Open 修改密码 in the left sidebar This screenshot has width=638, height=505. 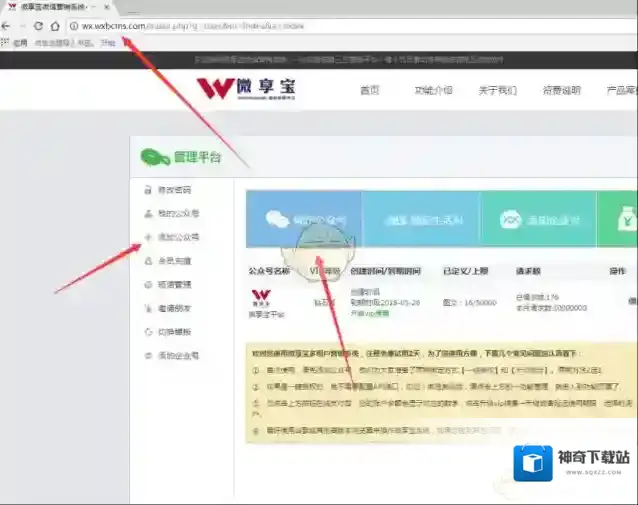click(x=173, y=190)
